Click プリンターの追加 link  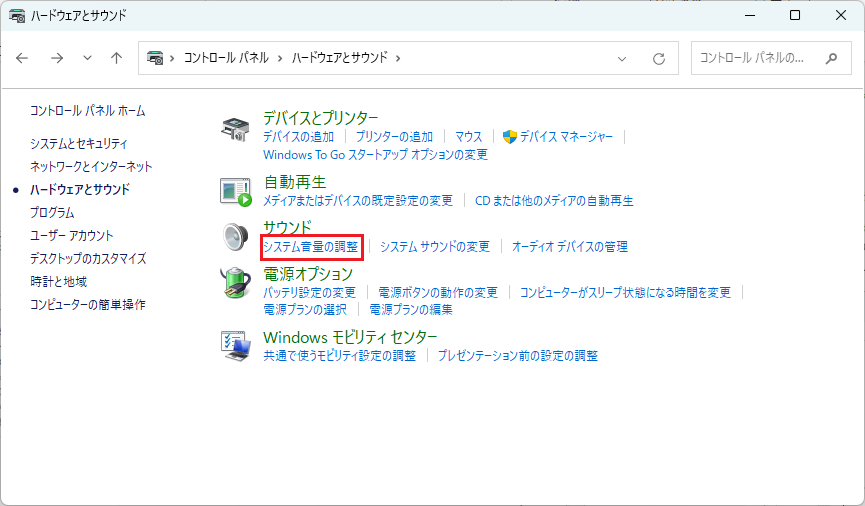394,137
